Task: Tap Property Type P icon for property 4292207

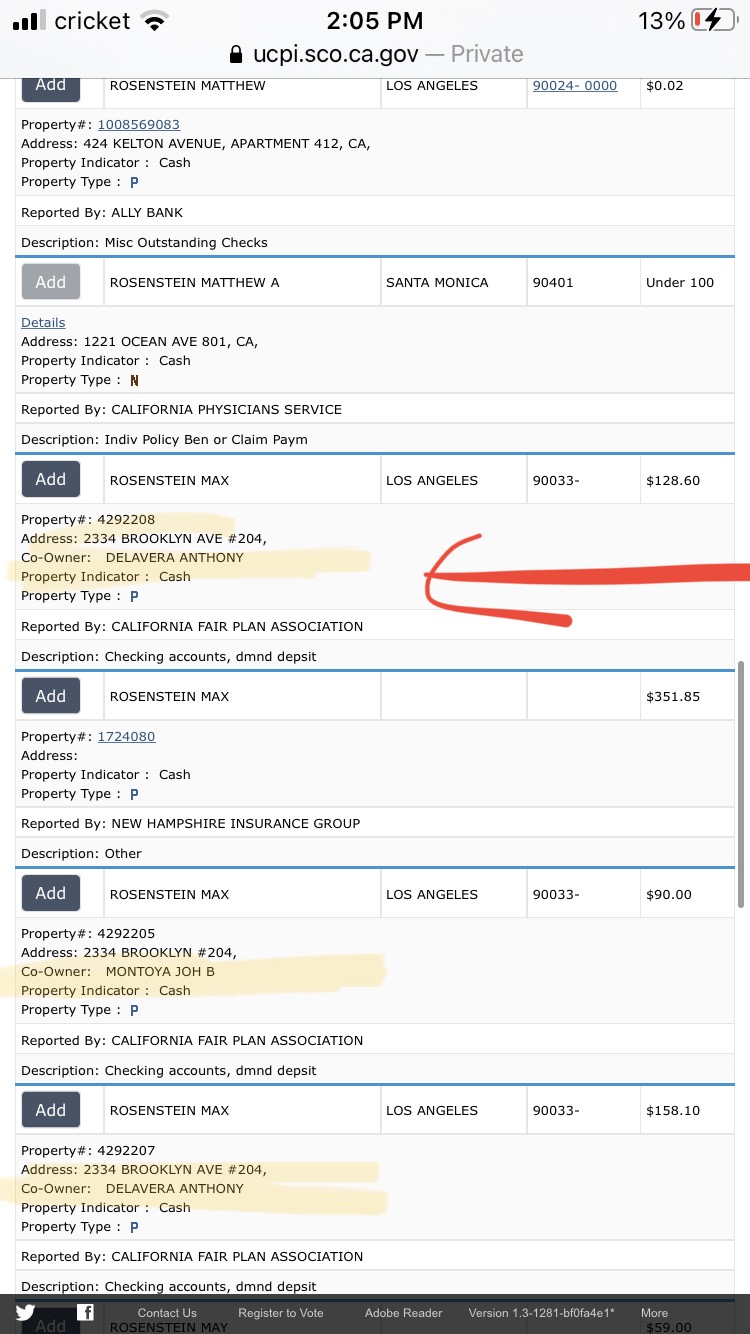Action: (134, 1227)
